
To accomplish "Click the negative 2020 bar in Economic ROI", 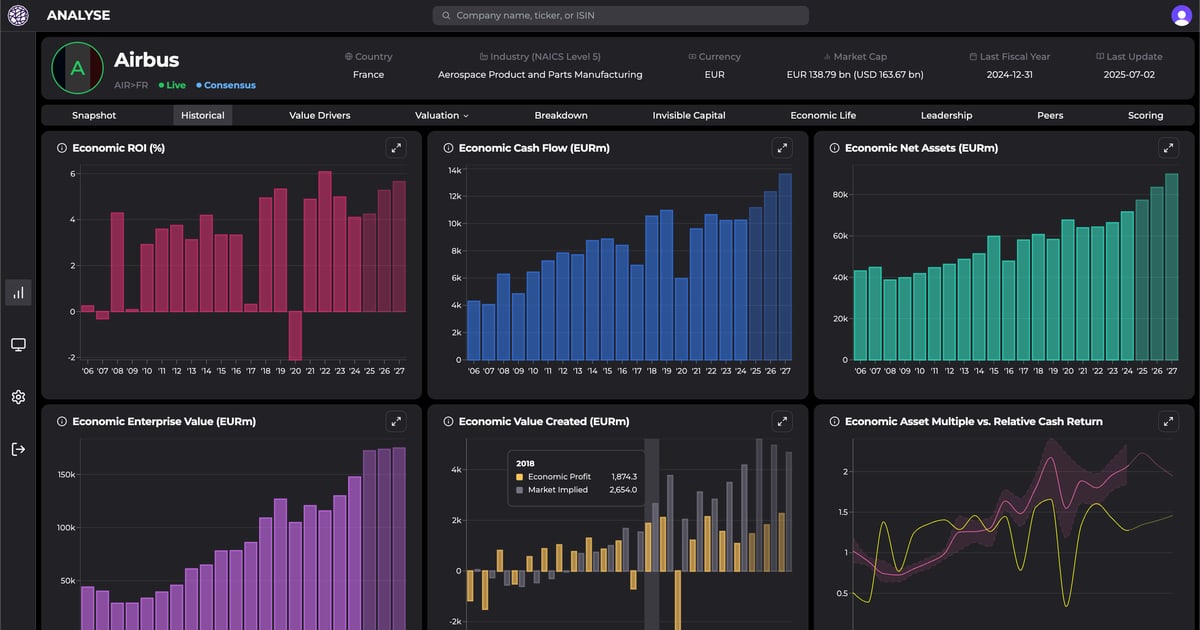I will tap(295, 335).
